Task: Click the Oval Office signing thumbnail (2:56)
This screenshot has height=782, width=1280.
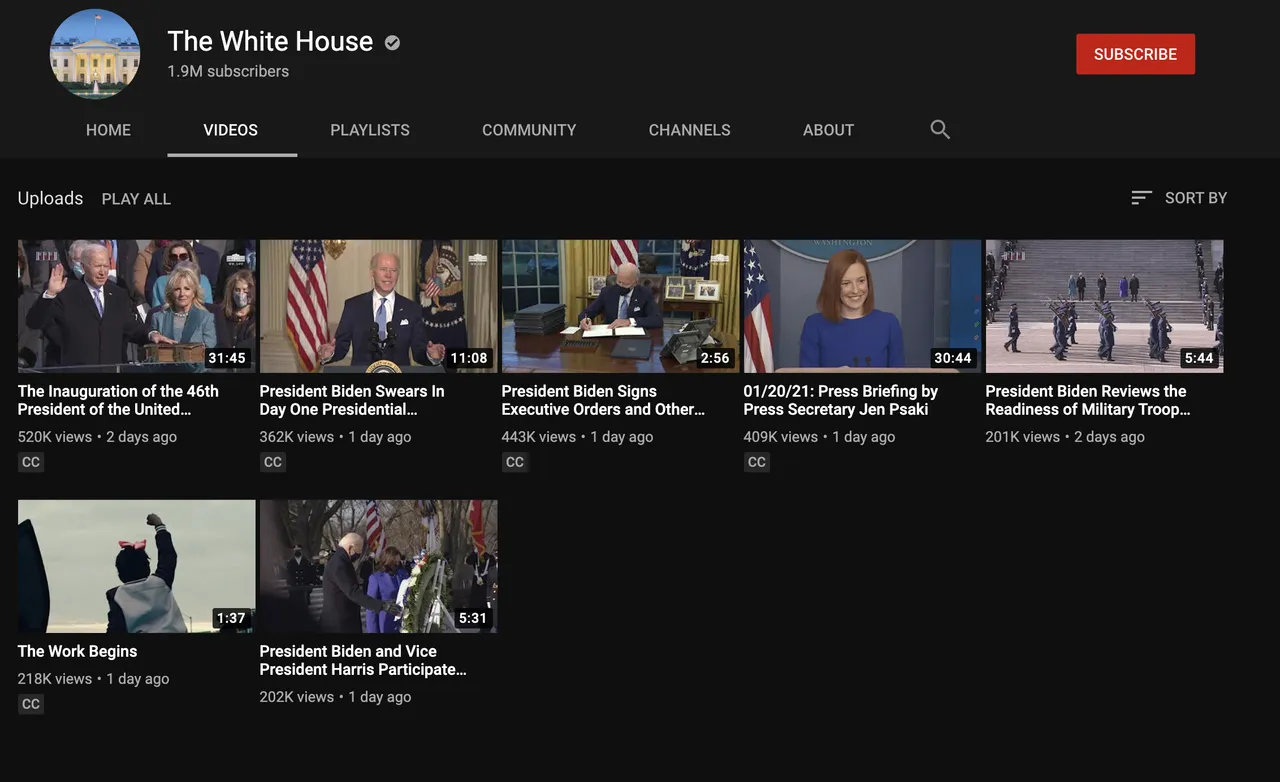Action: tap(621, 306)
